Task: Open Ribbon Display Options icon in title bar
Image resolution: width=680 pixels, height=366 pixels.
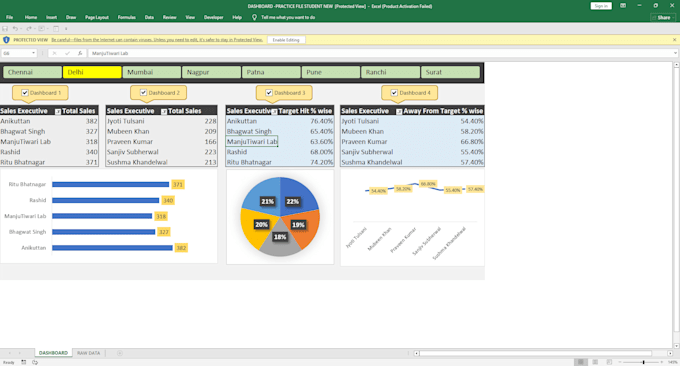Action: click(x=623, y=6)
